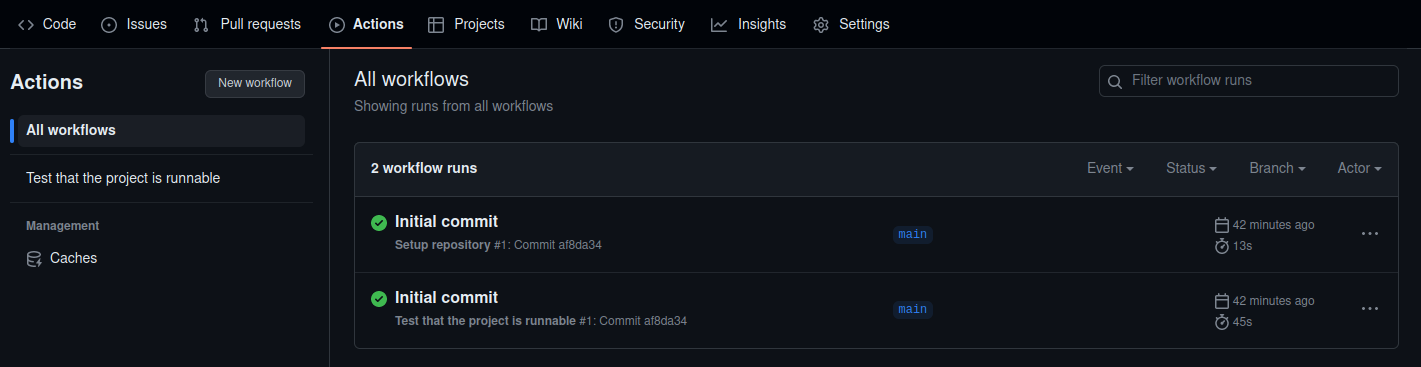
Task: Click the 'Management' section label
Action: pos(62,226)
